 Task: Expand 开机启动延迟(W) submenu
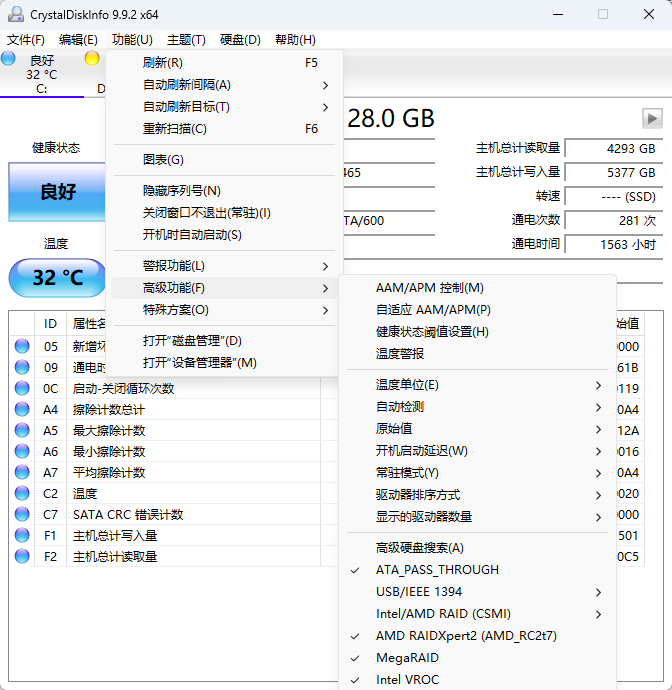click(x=477, y=451)
